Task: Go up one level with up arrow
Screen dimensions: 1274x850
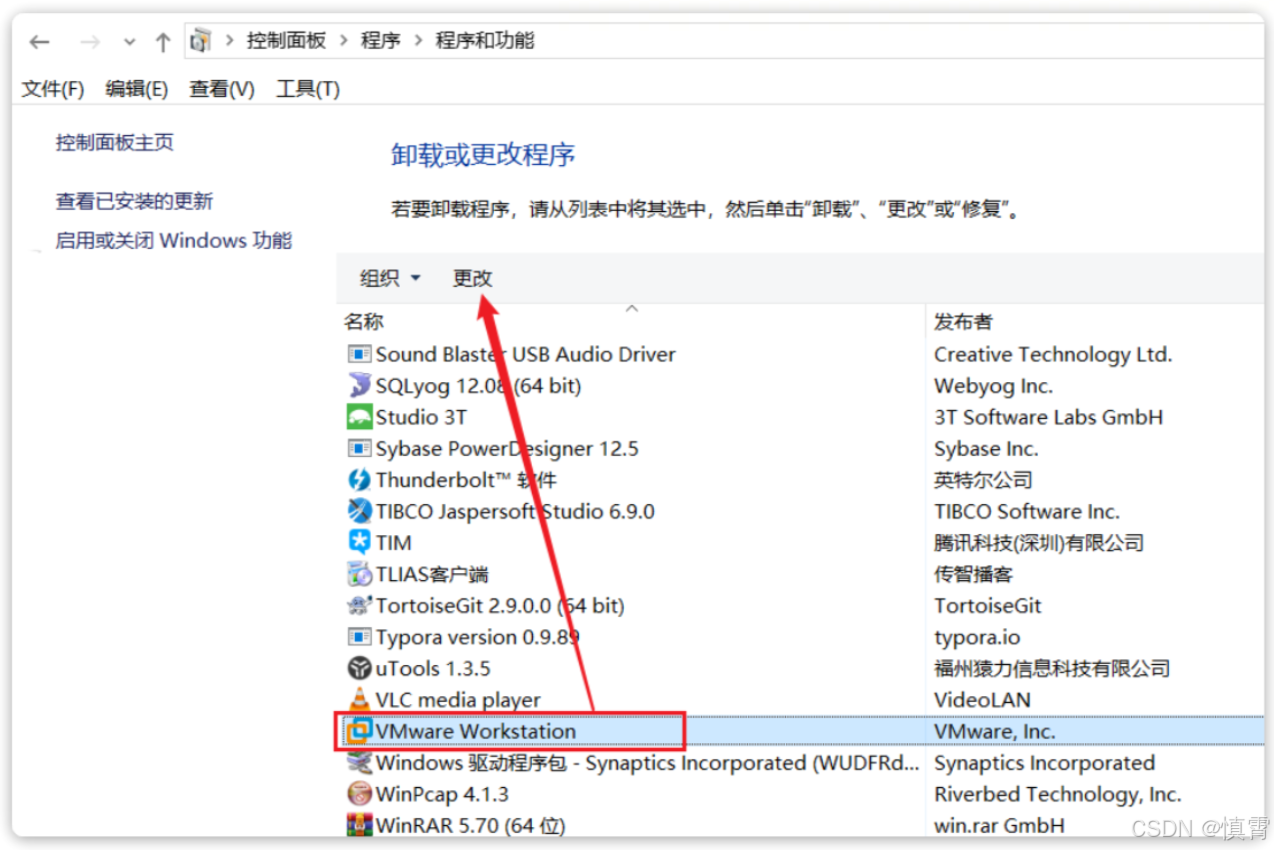Action: (x=163, y=41)
